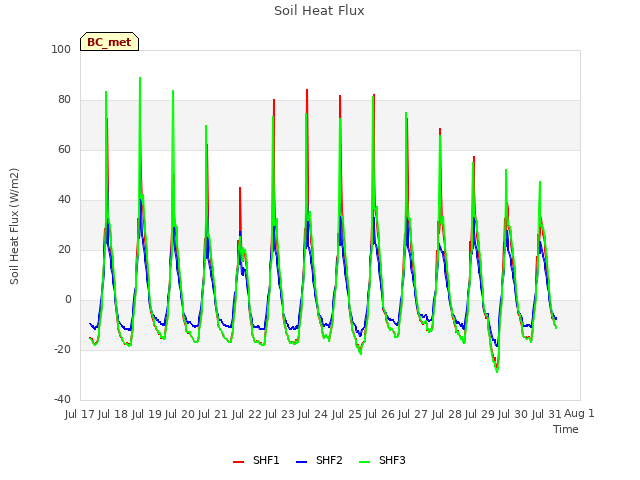Click the Jul 29 x-axis tick label
640x480 pixels.
tap(480, 414)
